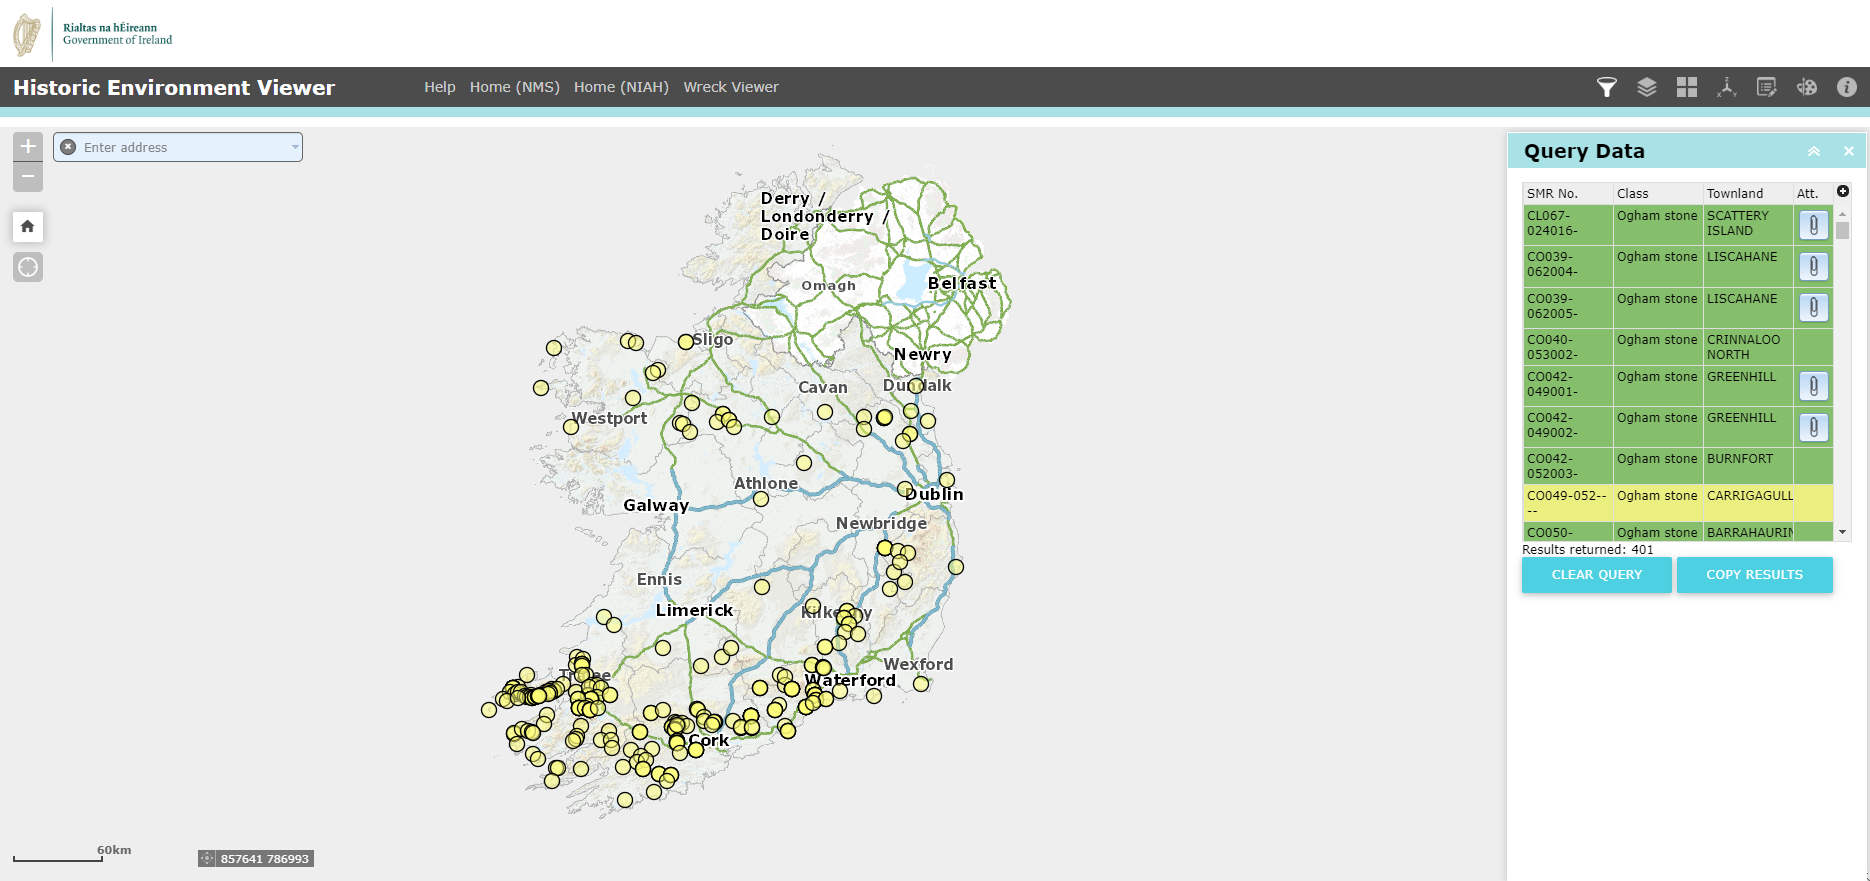The height and width of the screenshot is (881, 1870).
Task: Click the COPY RESULTS button
Action: coord(1754,575)
